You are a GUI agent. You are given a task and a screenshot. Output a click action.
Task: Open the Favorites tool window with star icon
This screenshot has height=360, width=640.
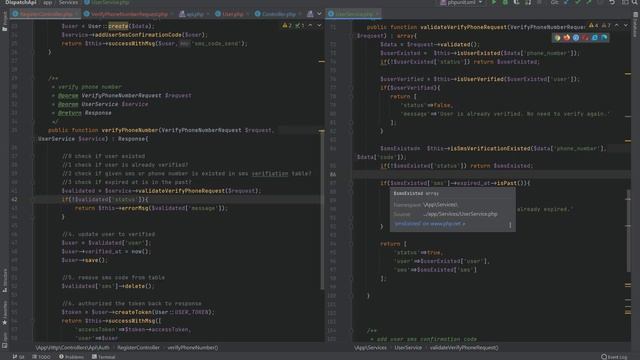(4, 313)
